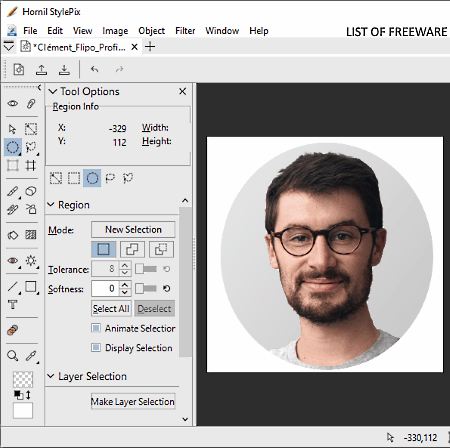450x448 pixels.
Task: Click Make Layer Selection button
Action: point(133,401)
